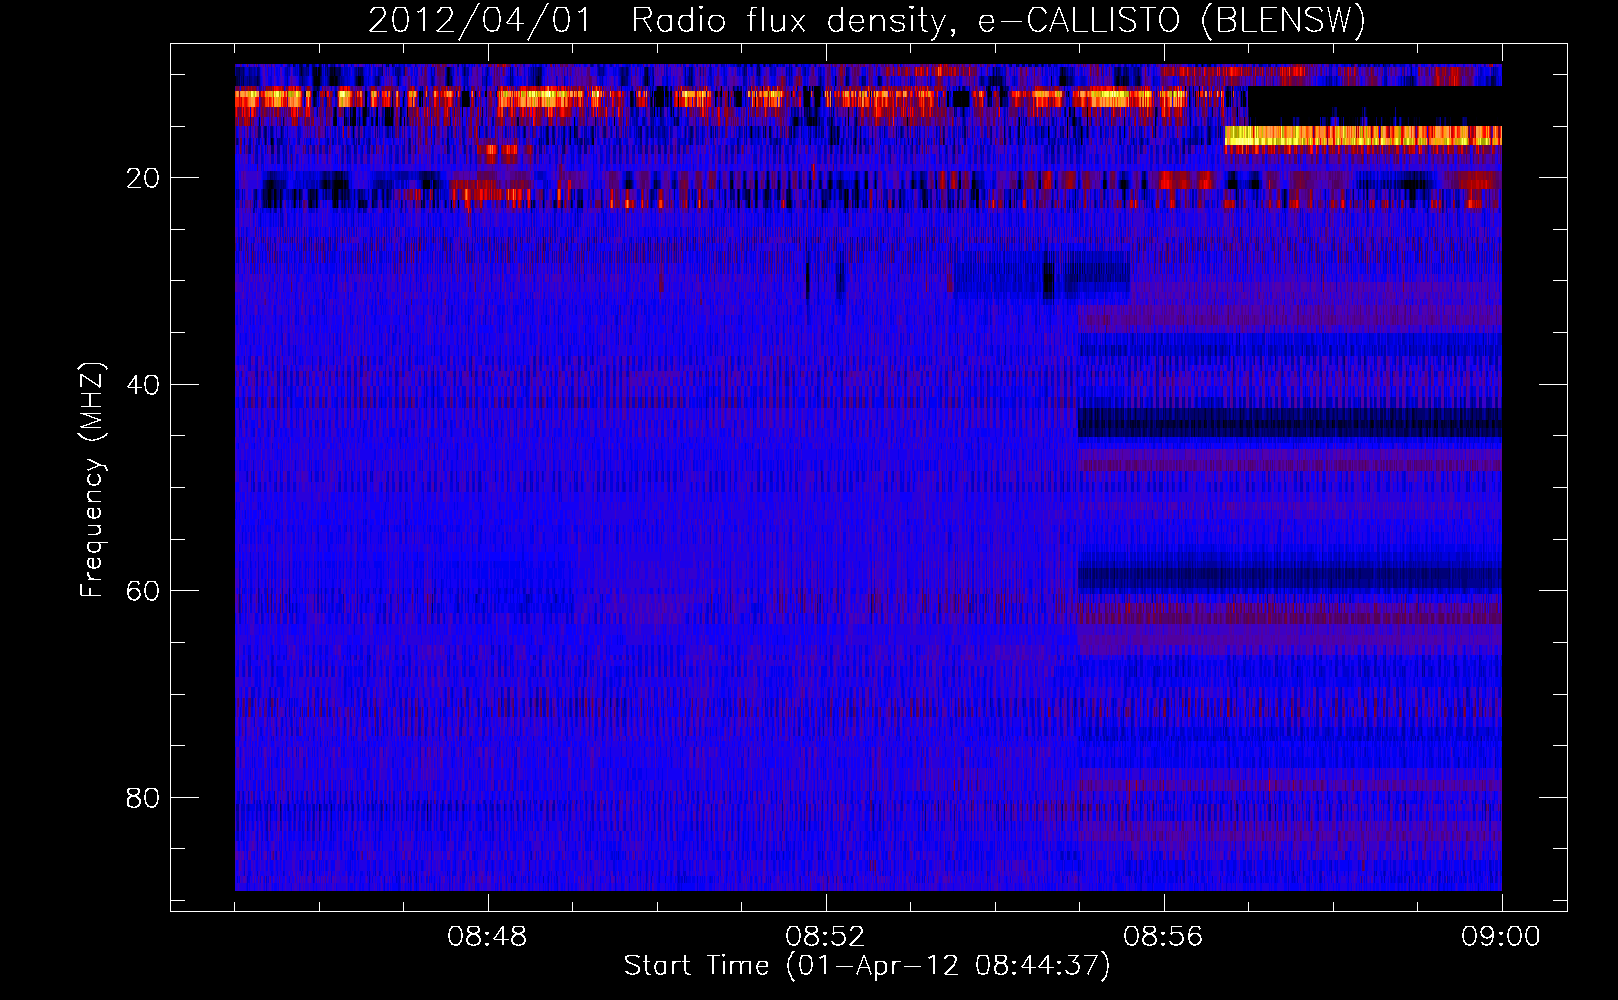This screenshot has width=1618, height=1000.
Task: Click the 08:52 time tick label
Action: [825, 937]
